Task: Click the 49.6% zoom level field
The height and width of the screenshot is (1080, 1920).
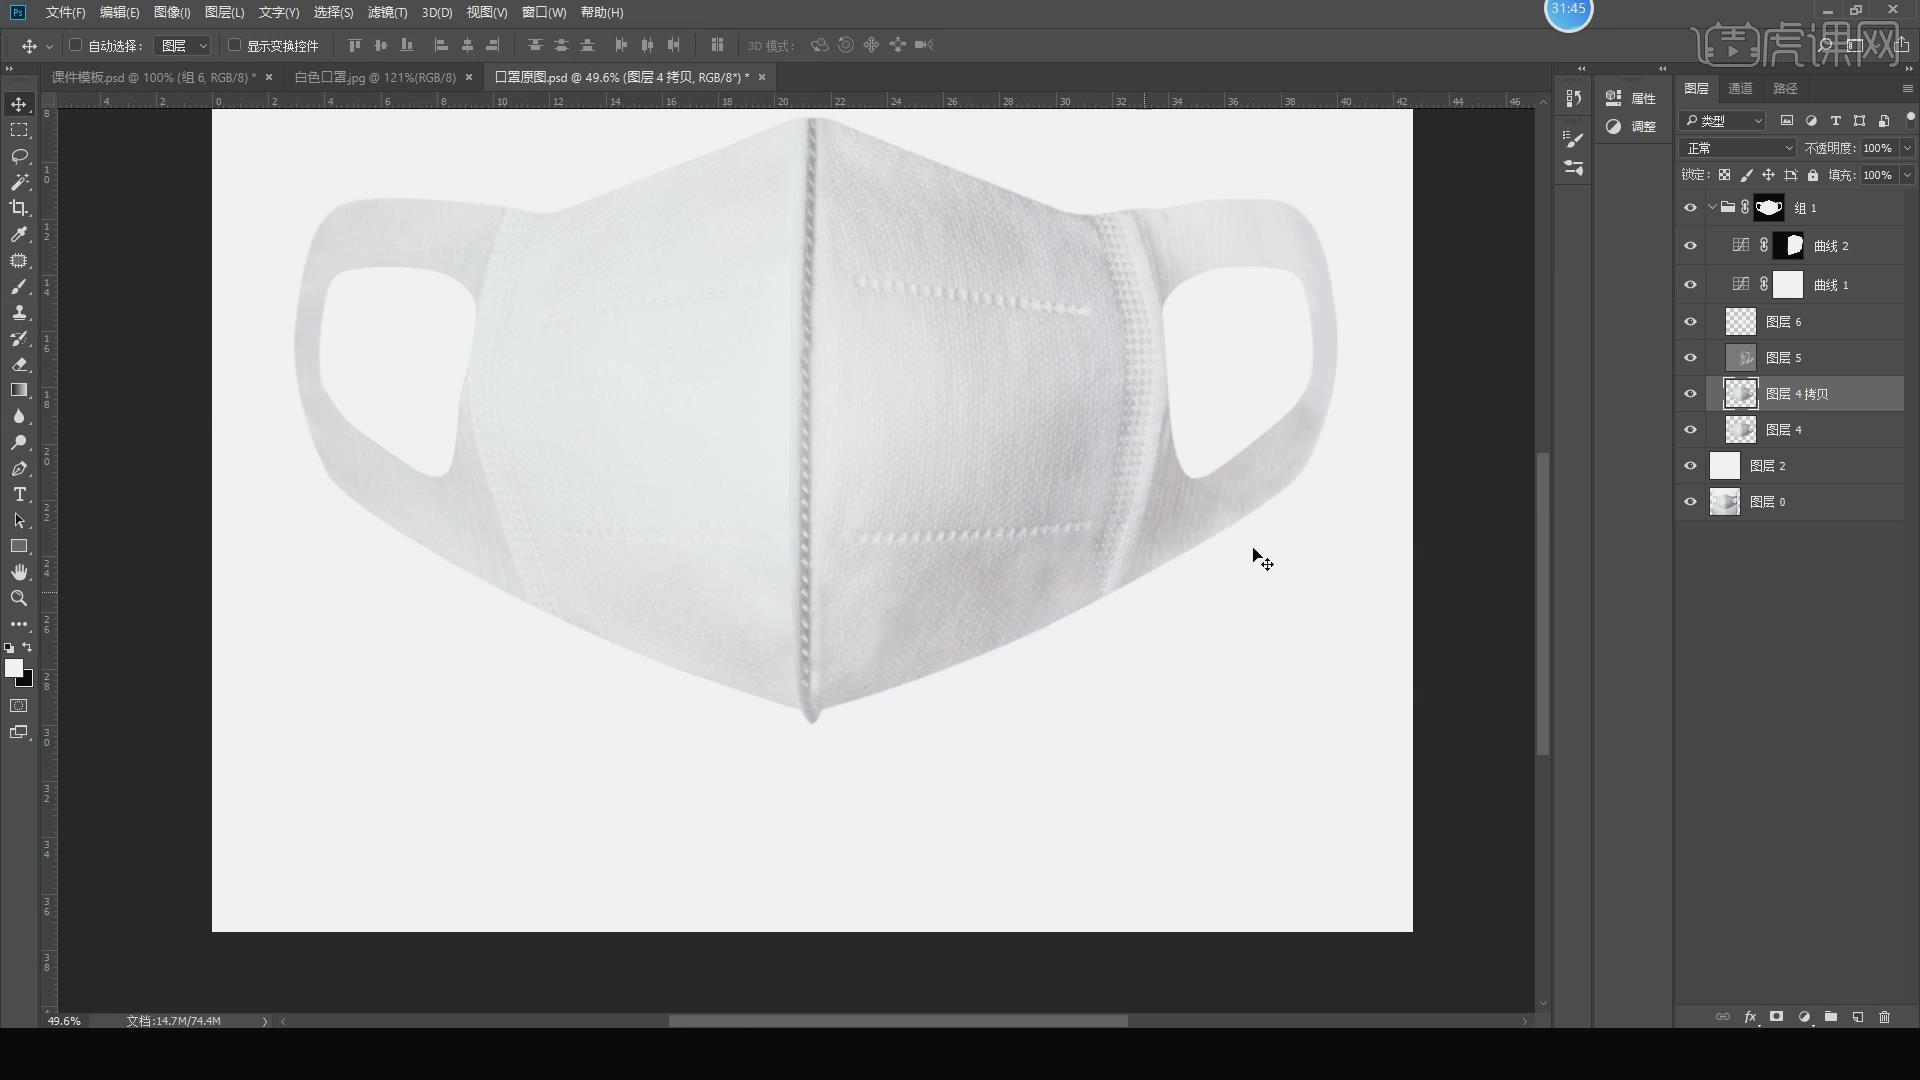Action: tap(64, 1021)
